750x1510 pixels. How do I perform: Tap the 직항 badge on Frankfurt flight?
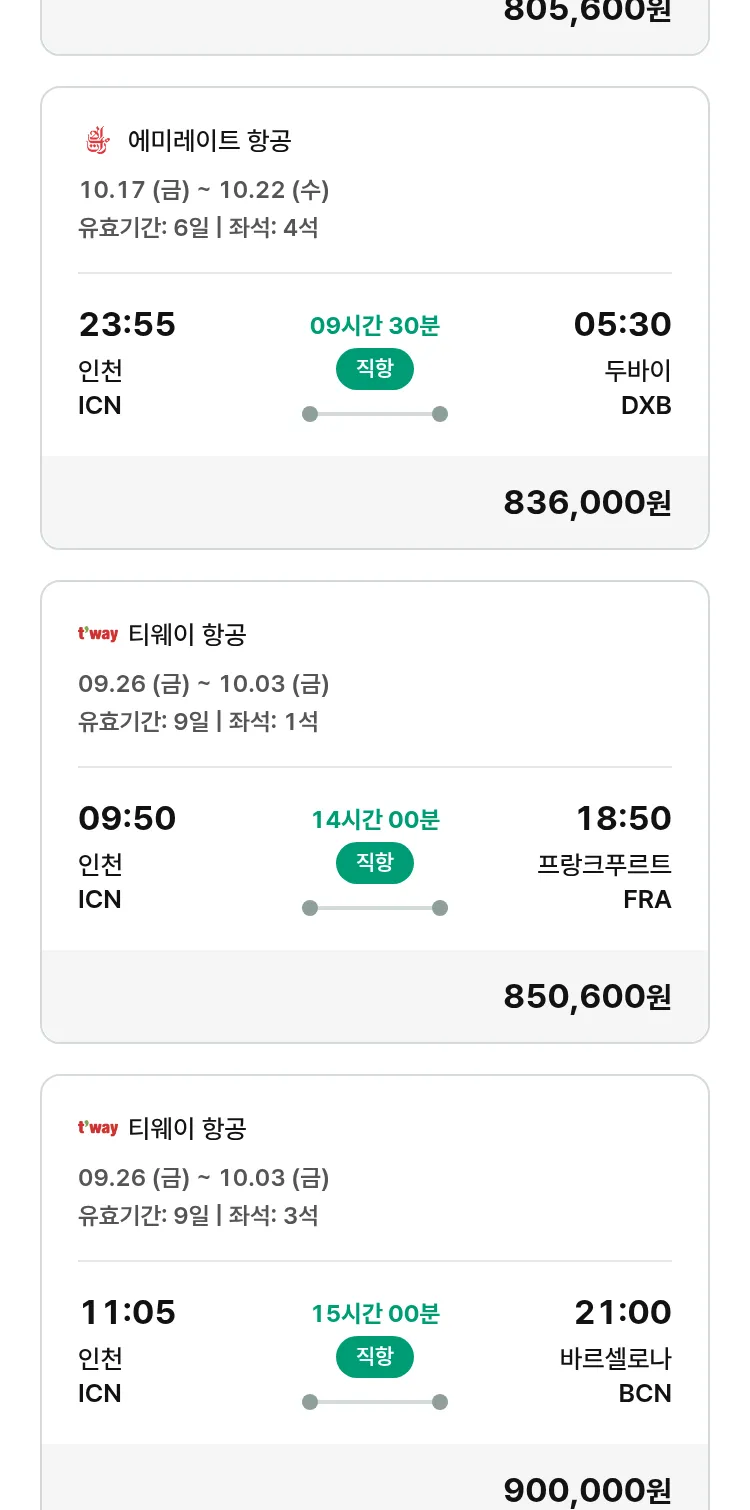tap(375, 863)
